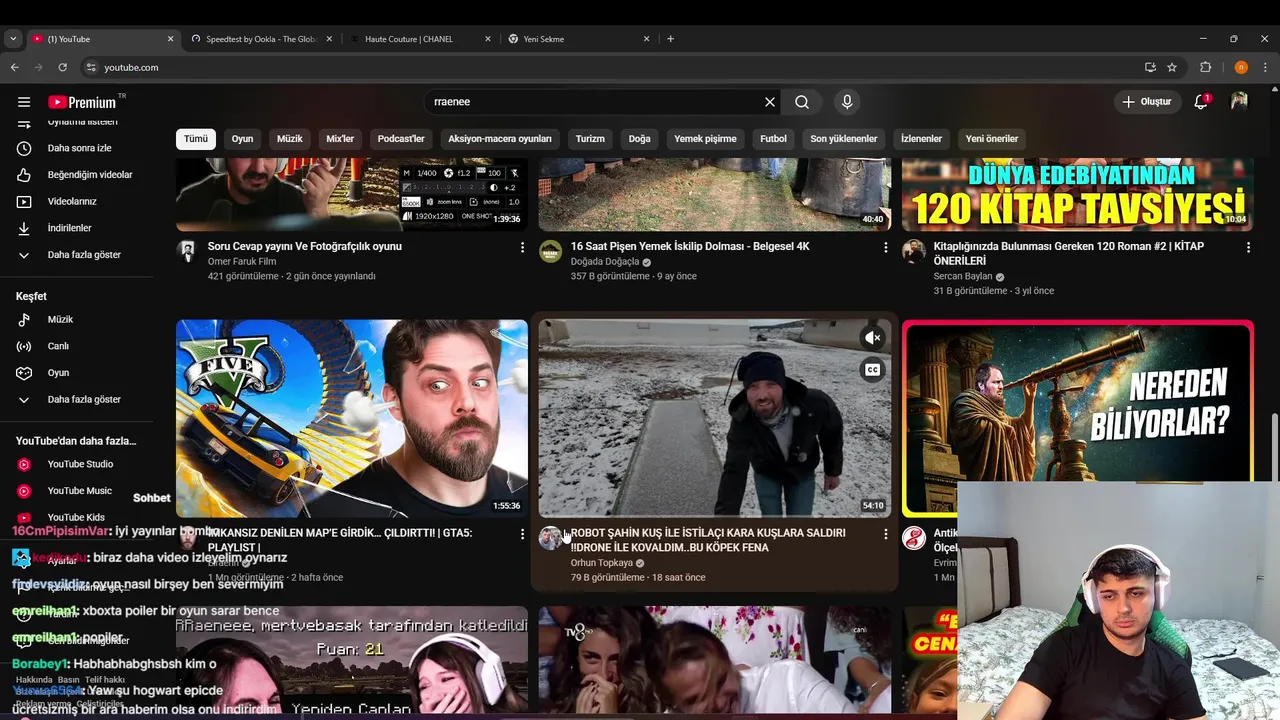Select the Tümü filter chip
Image resolution: width=1280 pixels, height=720 pixels.
pos(196,139)
